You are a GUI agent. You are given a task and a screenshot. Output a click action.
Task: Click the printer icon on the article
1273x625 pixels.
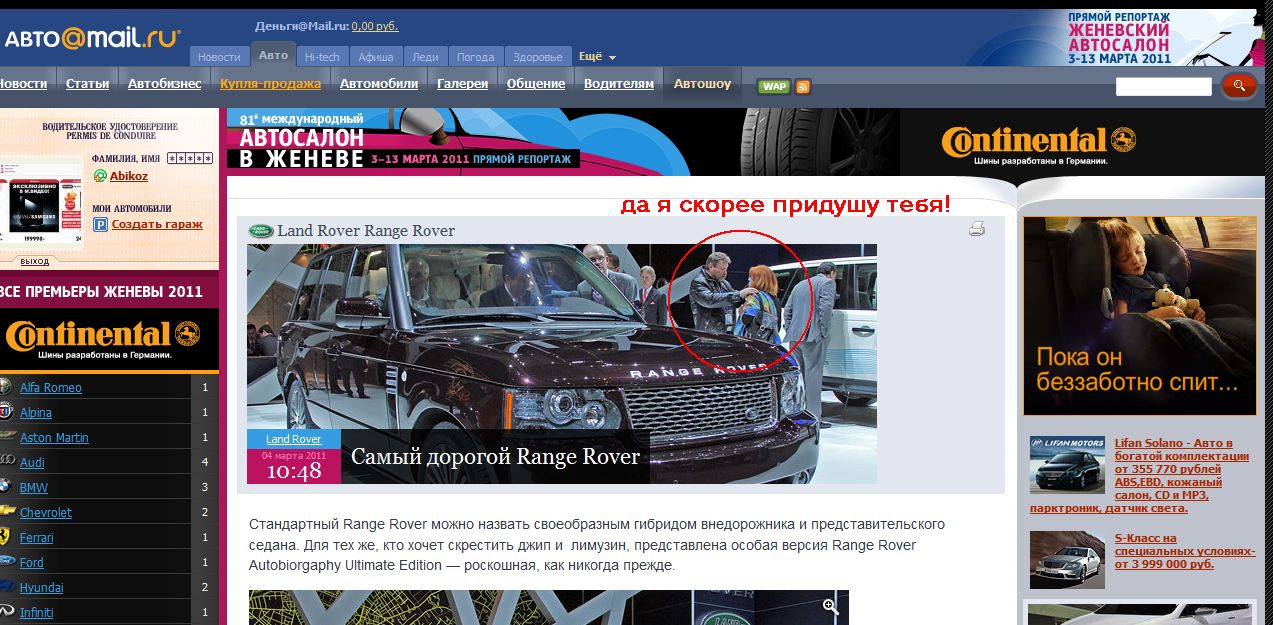point(976,229)
